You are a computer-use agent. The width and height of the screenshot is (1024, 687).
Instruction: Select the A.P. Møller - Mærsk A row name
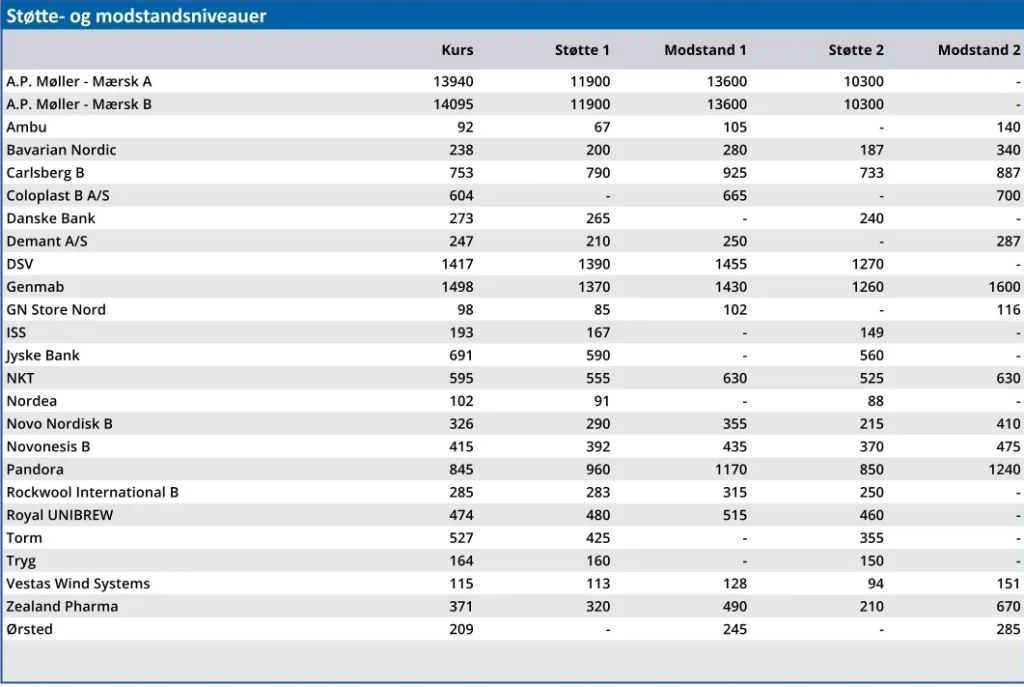coord(79,81)
